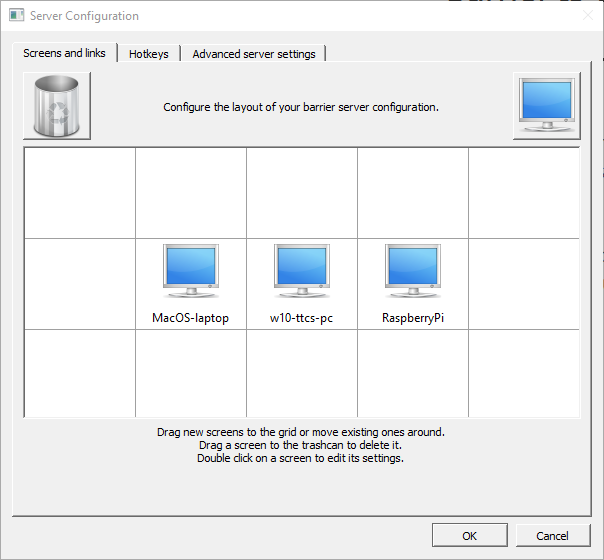
Task: Click the MacOS-laptop name label
Action: pos(190,318)
